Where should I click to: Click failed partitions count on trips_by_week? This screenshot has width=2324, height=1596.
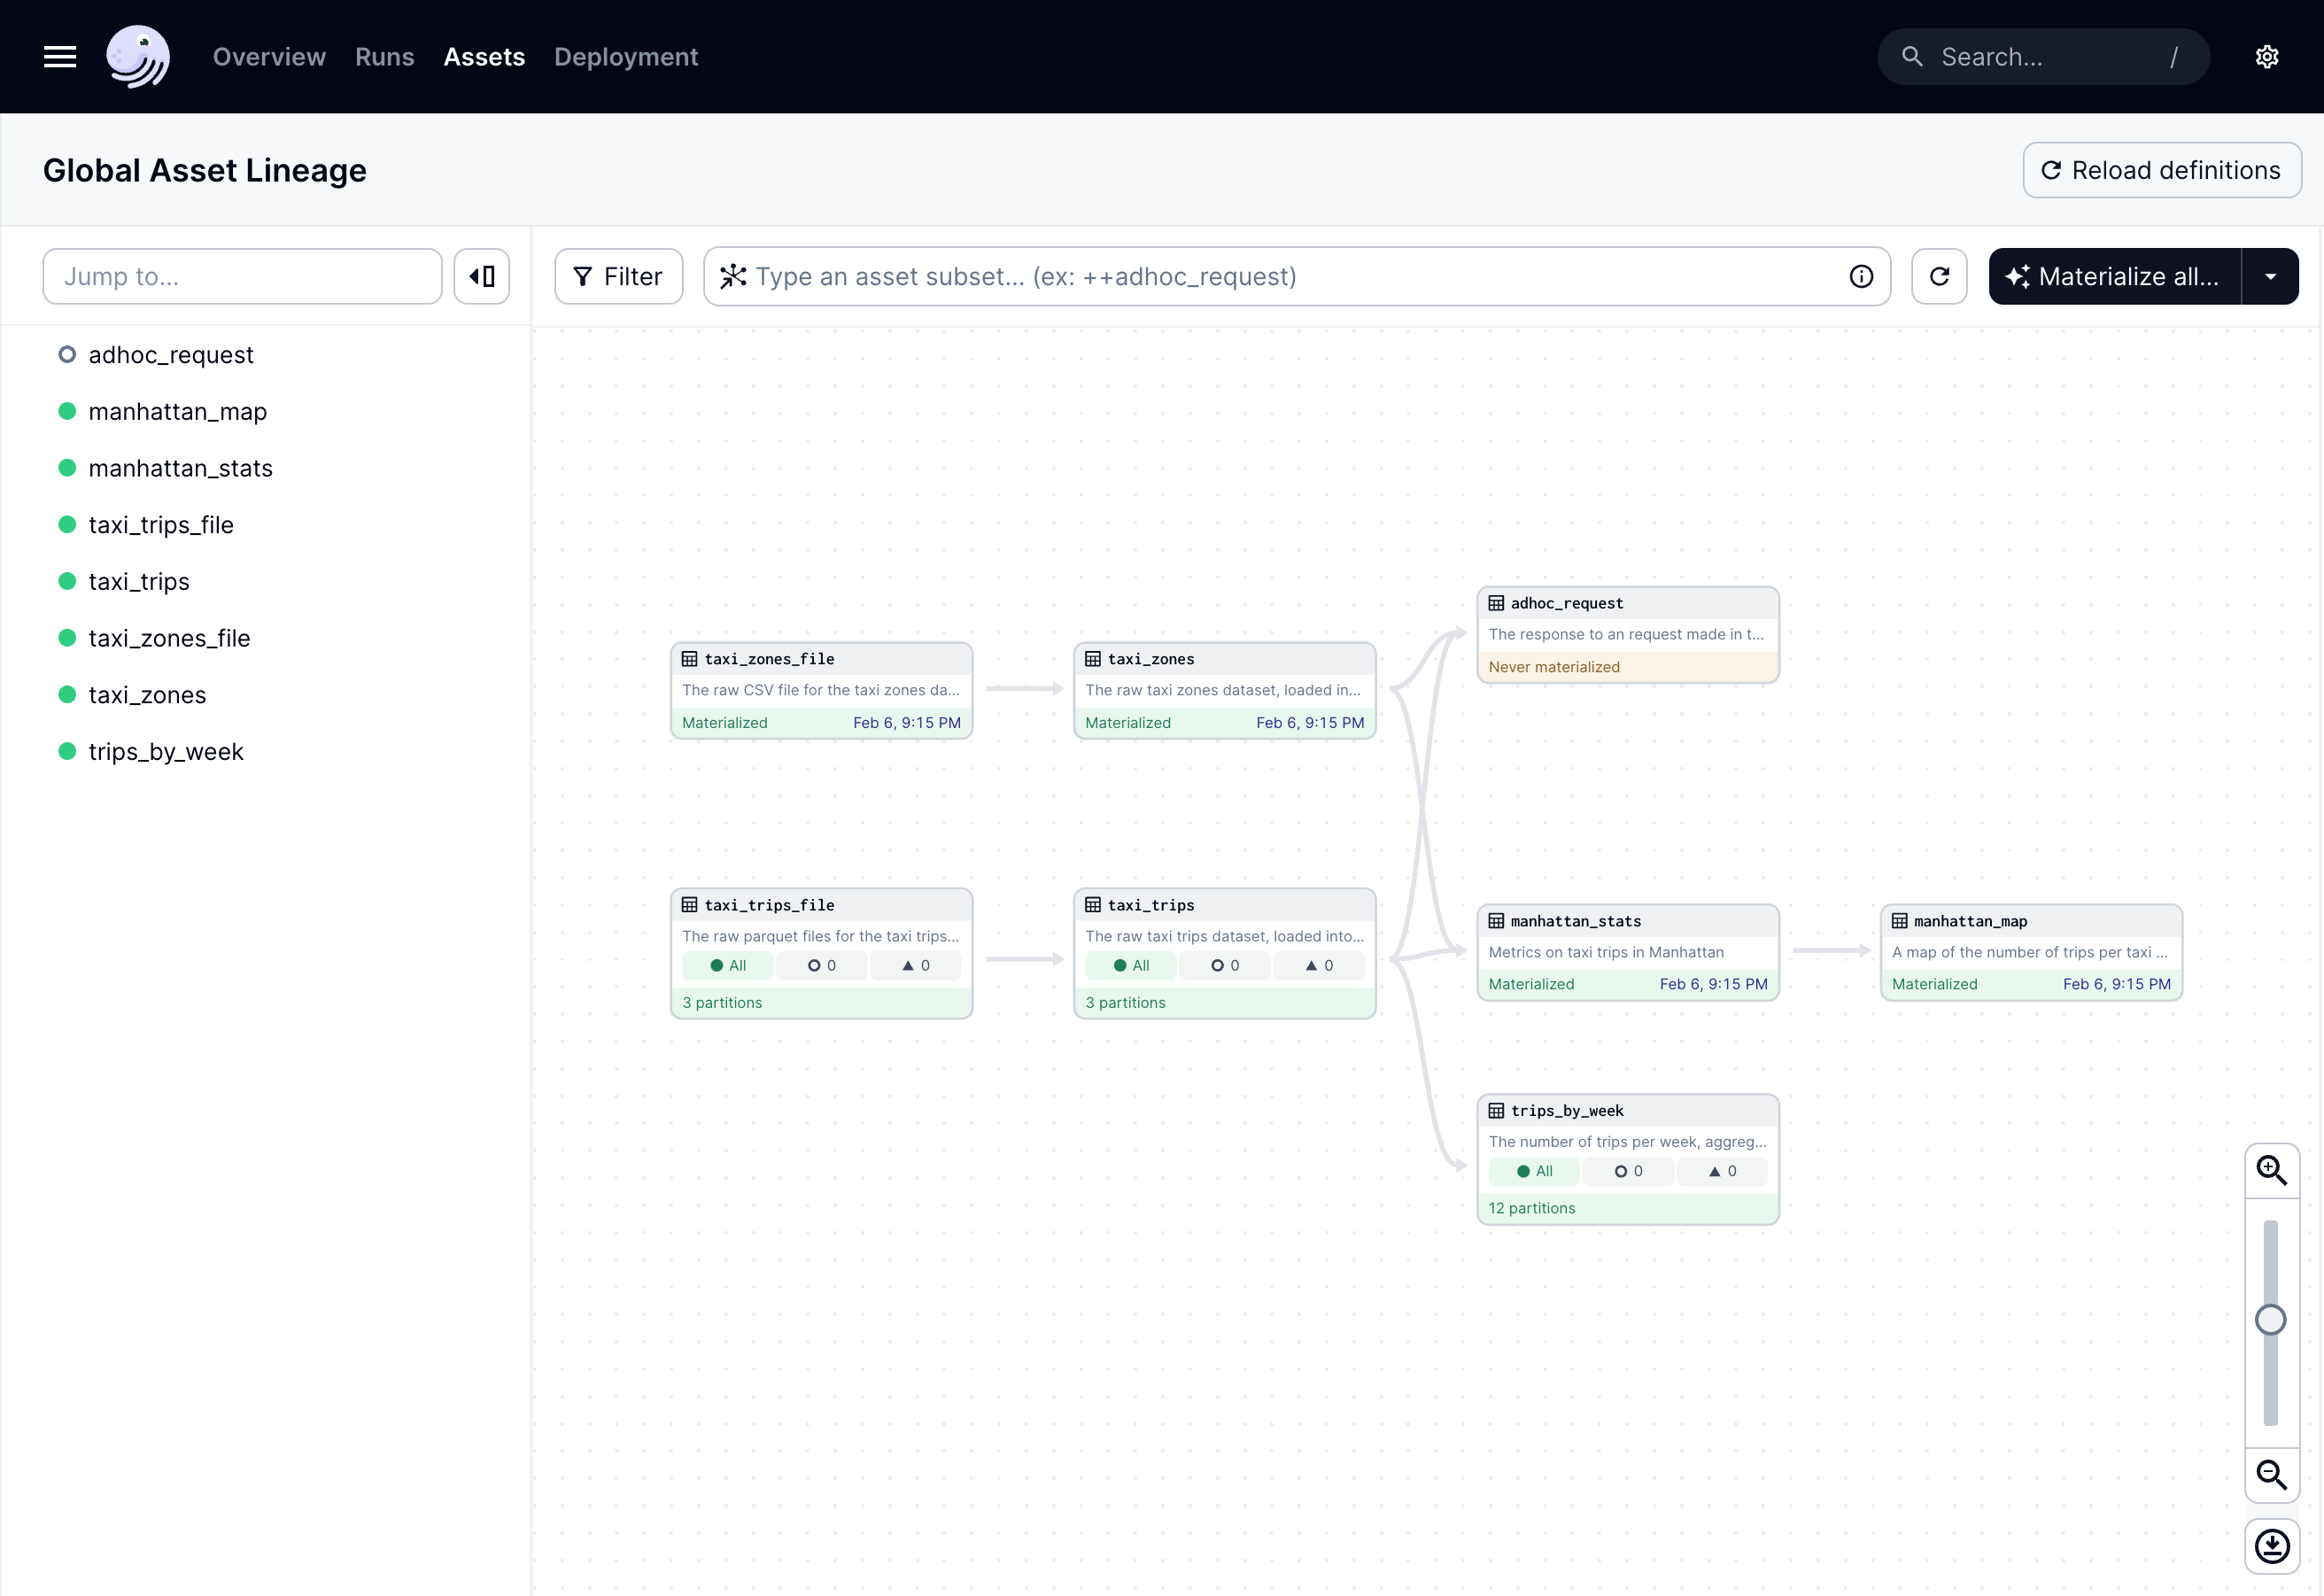click(x=1722, y=1171)
